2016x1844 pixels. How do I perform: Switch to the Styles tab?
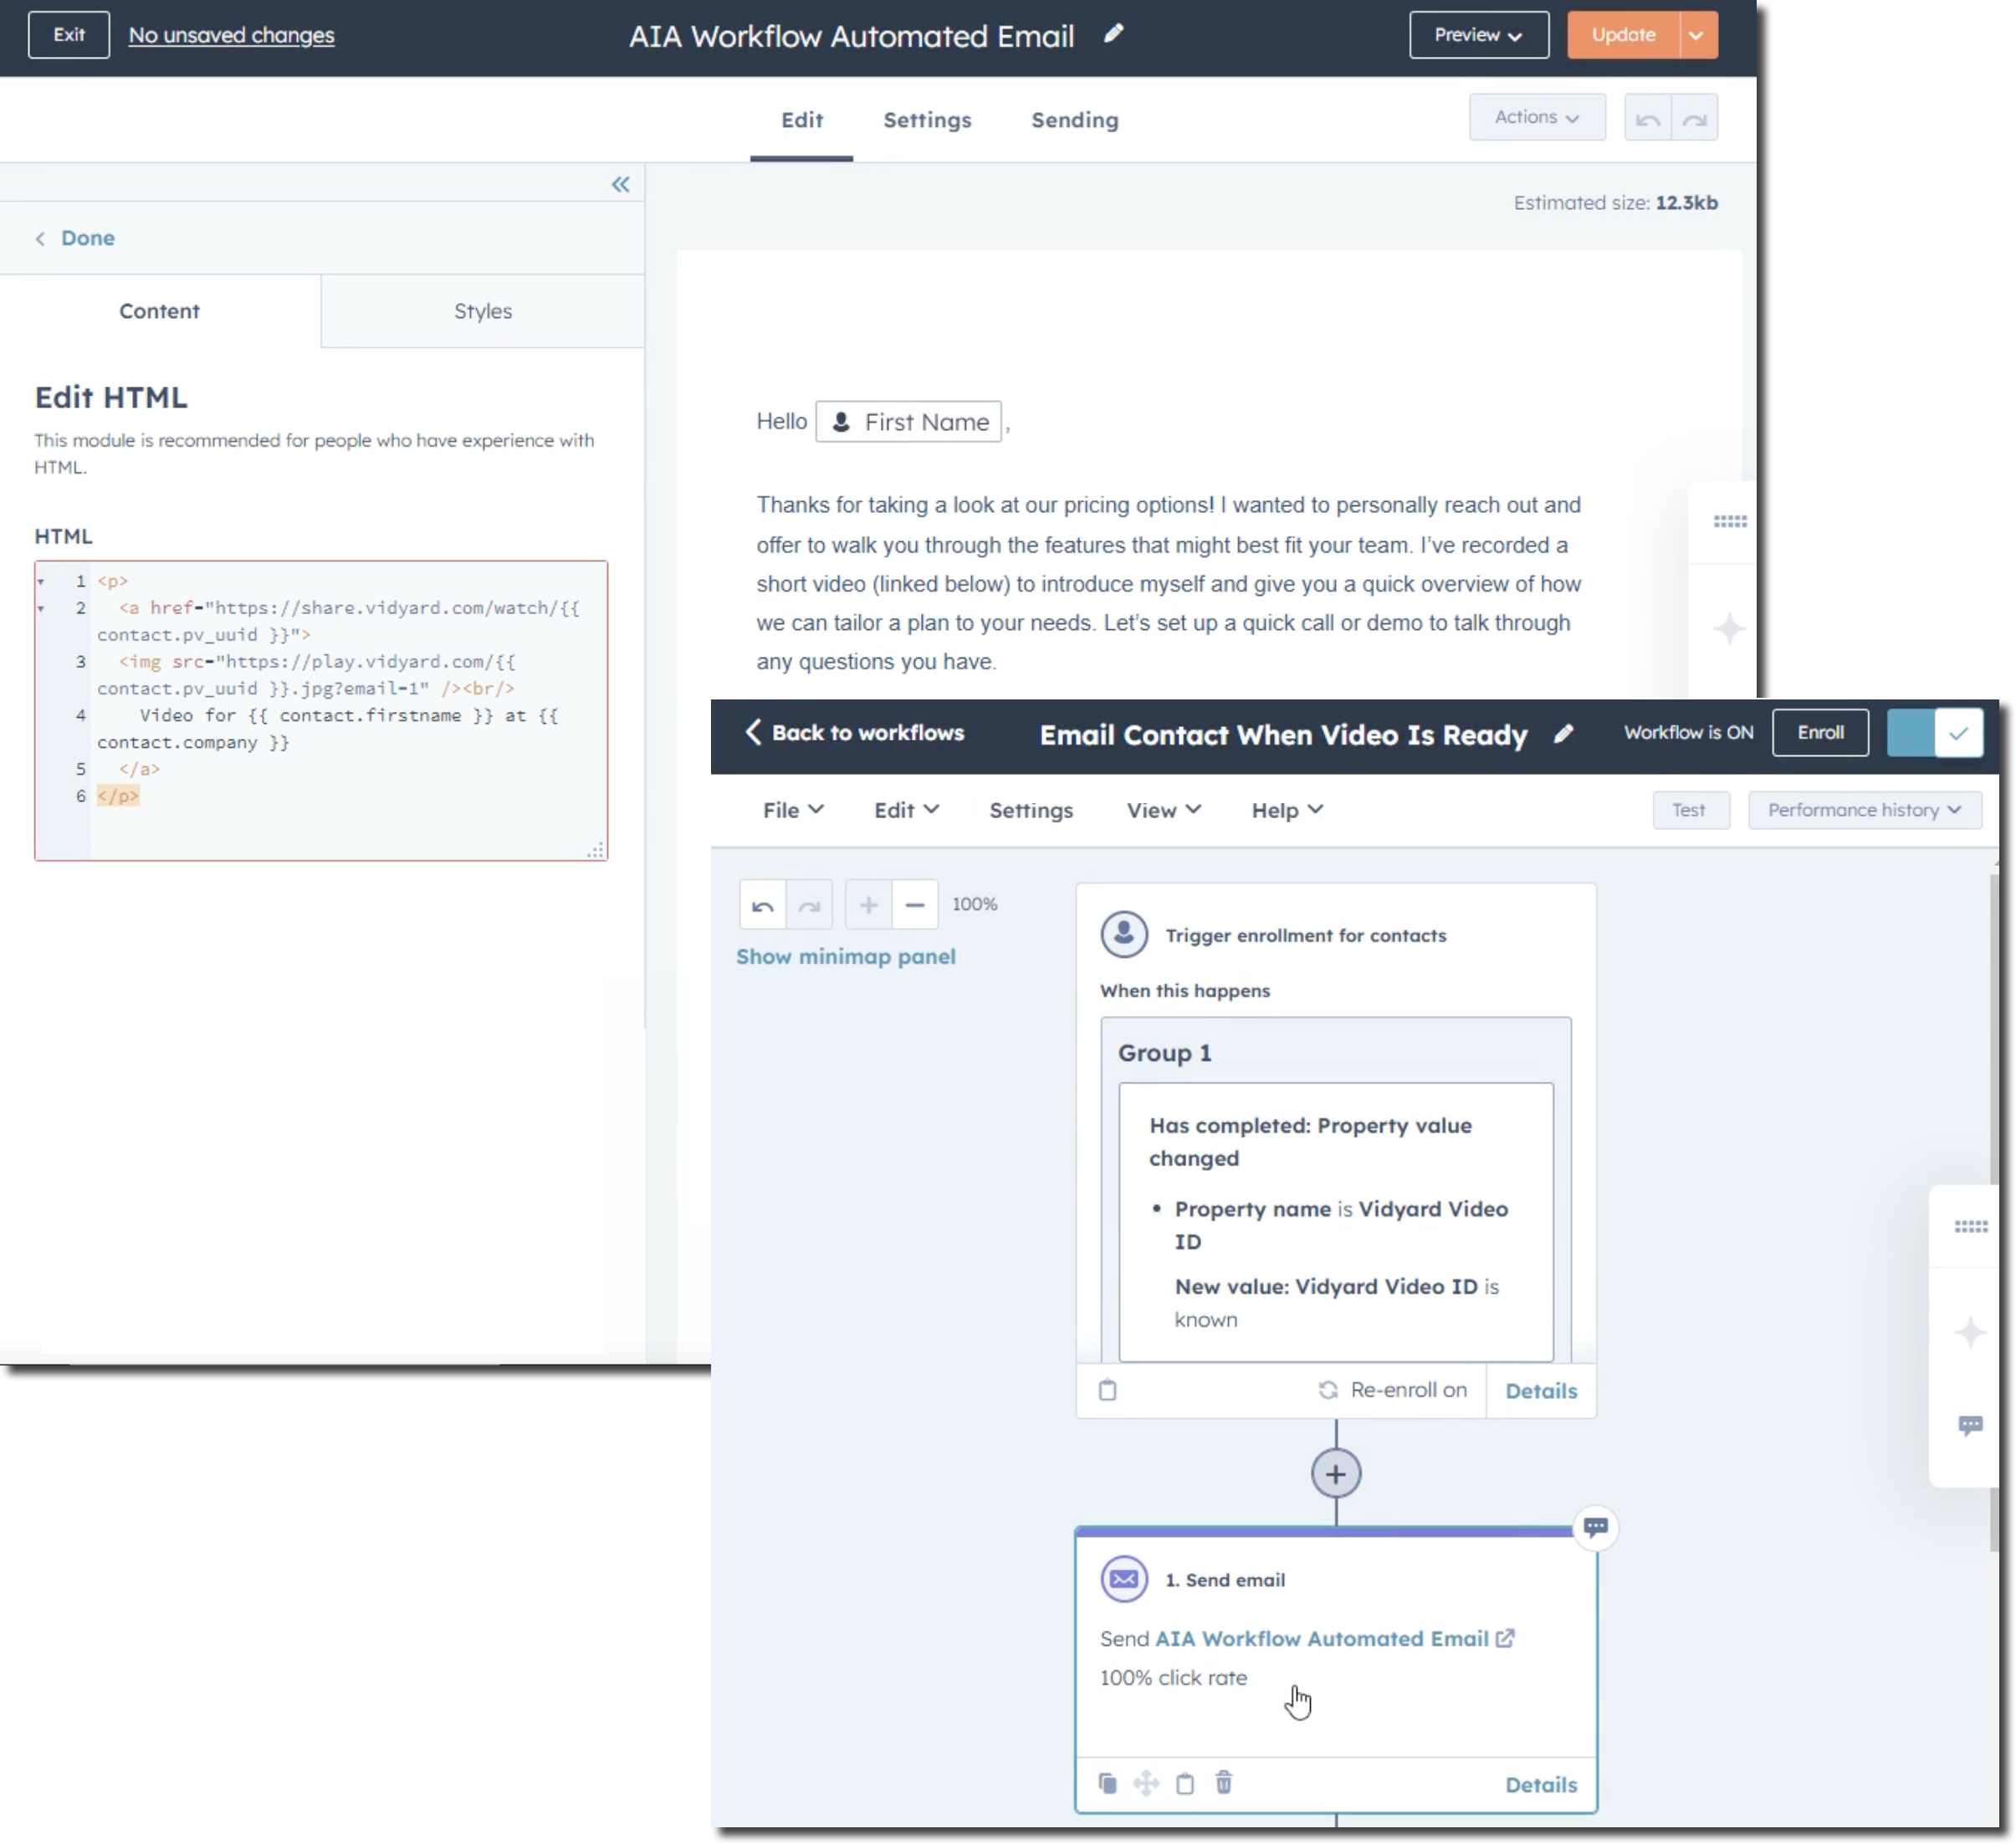(483, 311)
